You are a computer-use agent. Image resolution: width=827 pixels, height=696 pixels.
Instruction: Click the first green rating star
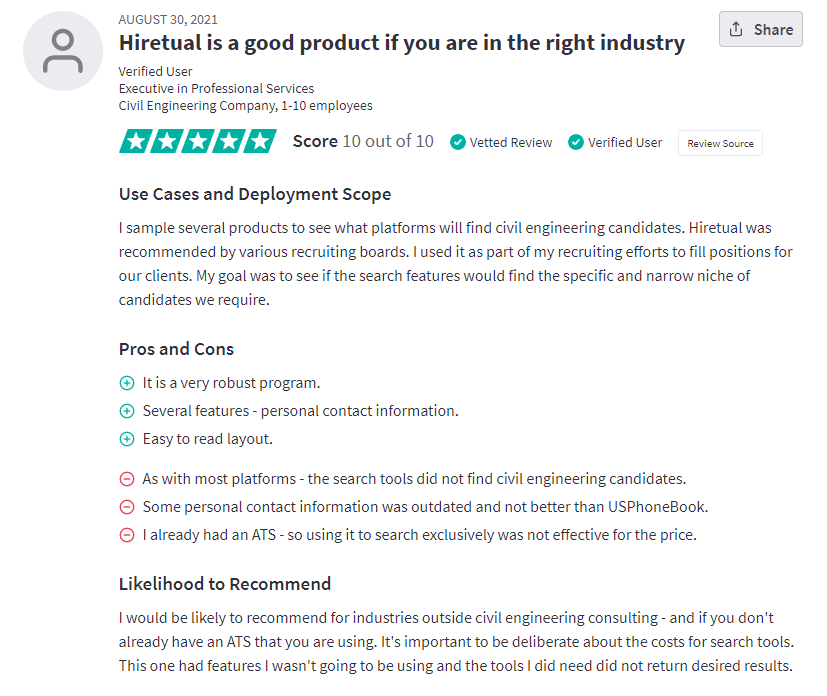[135, 141]
